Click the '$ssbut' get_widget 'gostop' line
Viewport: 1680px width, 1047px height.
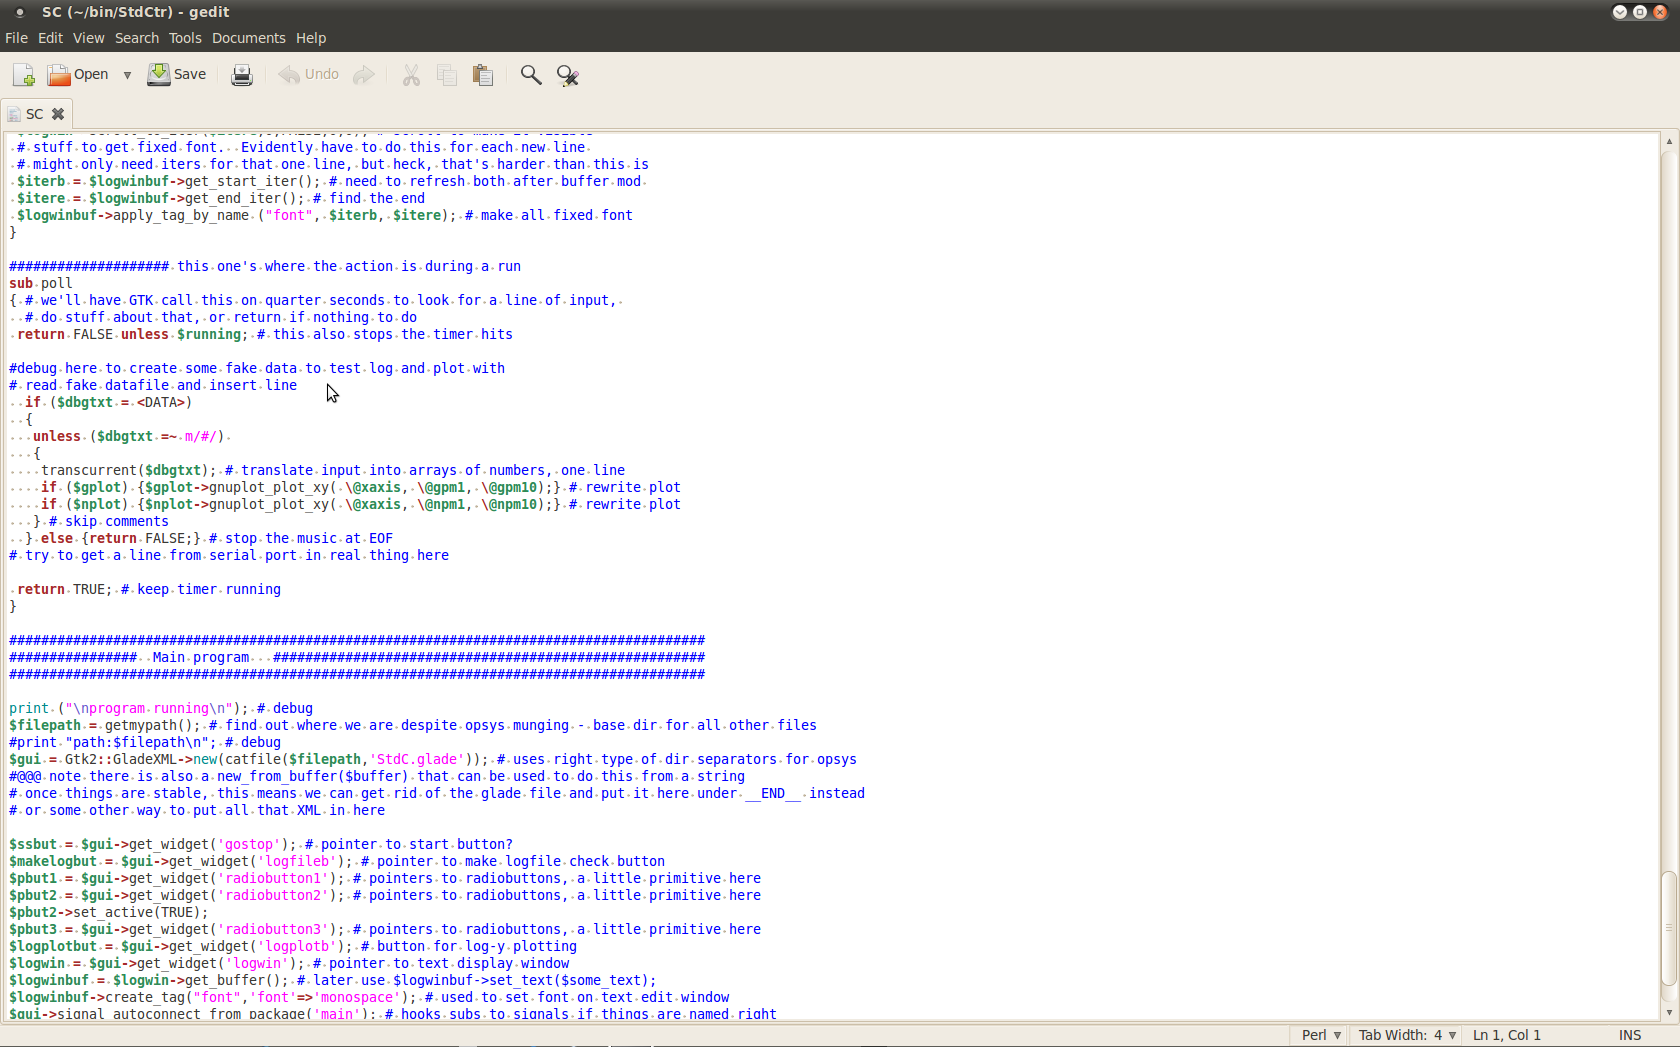coord(261,844)
